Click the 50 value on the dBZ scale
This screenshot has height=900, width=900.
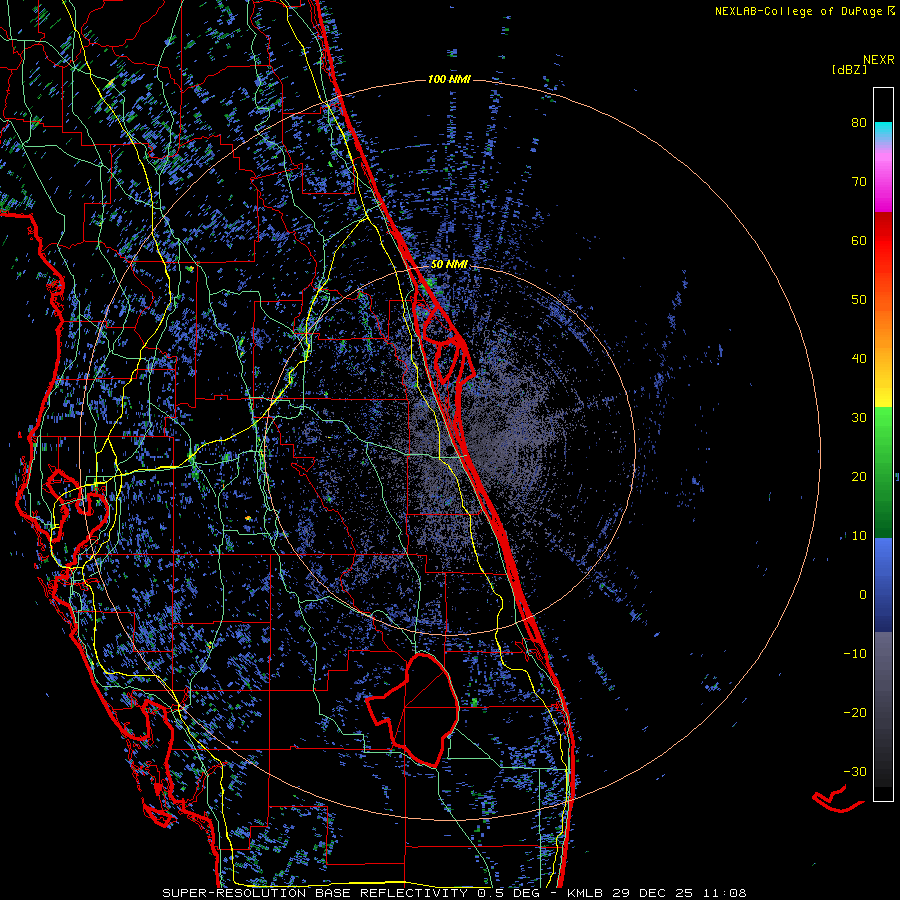point(859,300)
